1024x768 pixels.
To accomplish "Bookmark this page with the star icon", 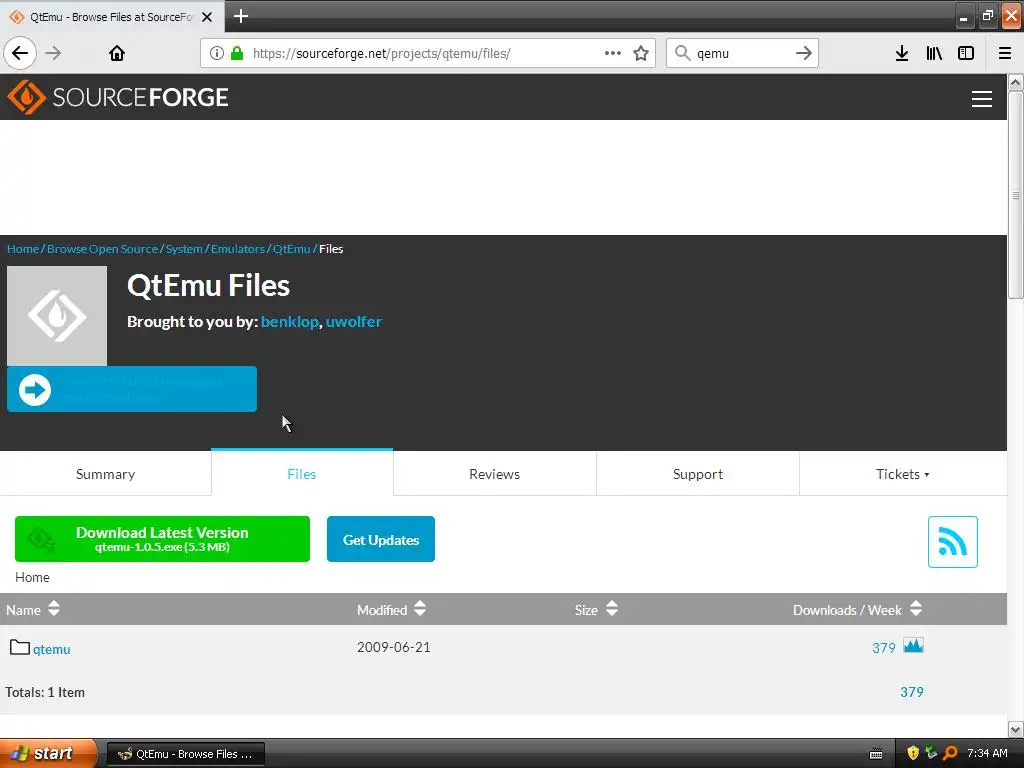I will [641, 53].
